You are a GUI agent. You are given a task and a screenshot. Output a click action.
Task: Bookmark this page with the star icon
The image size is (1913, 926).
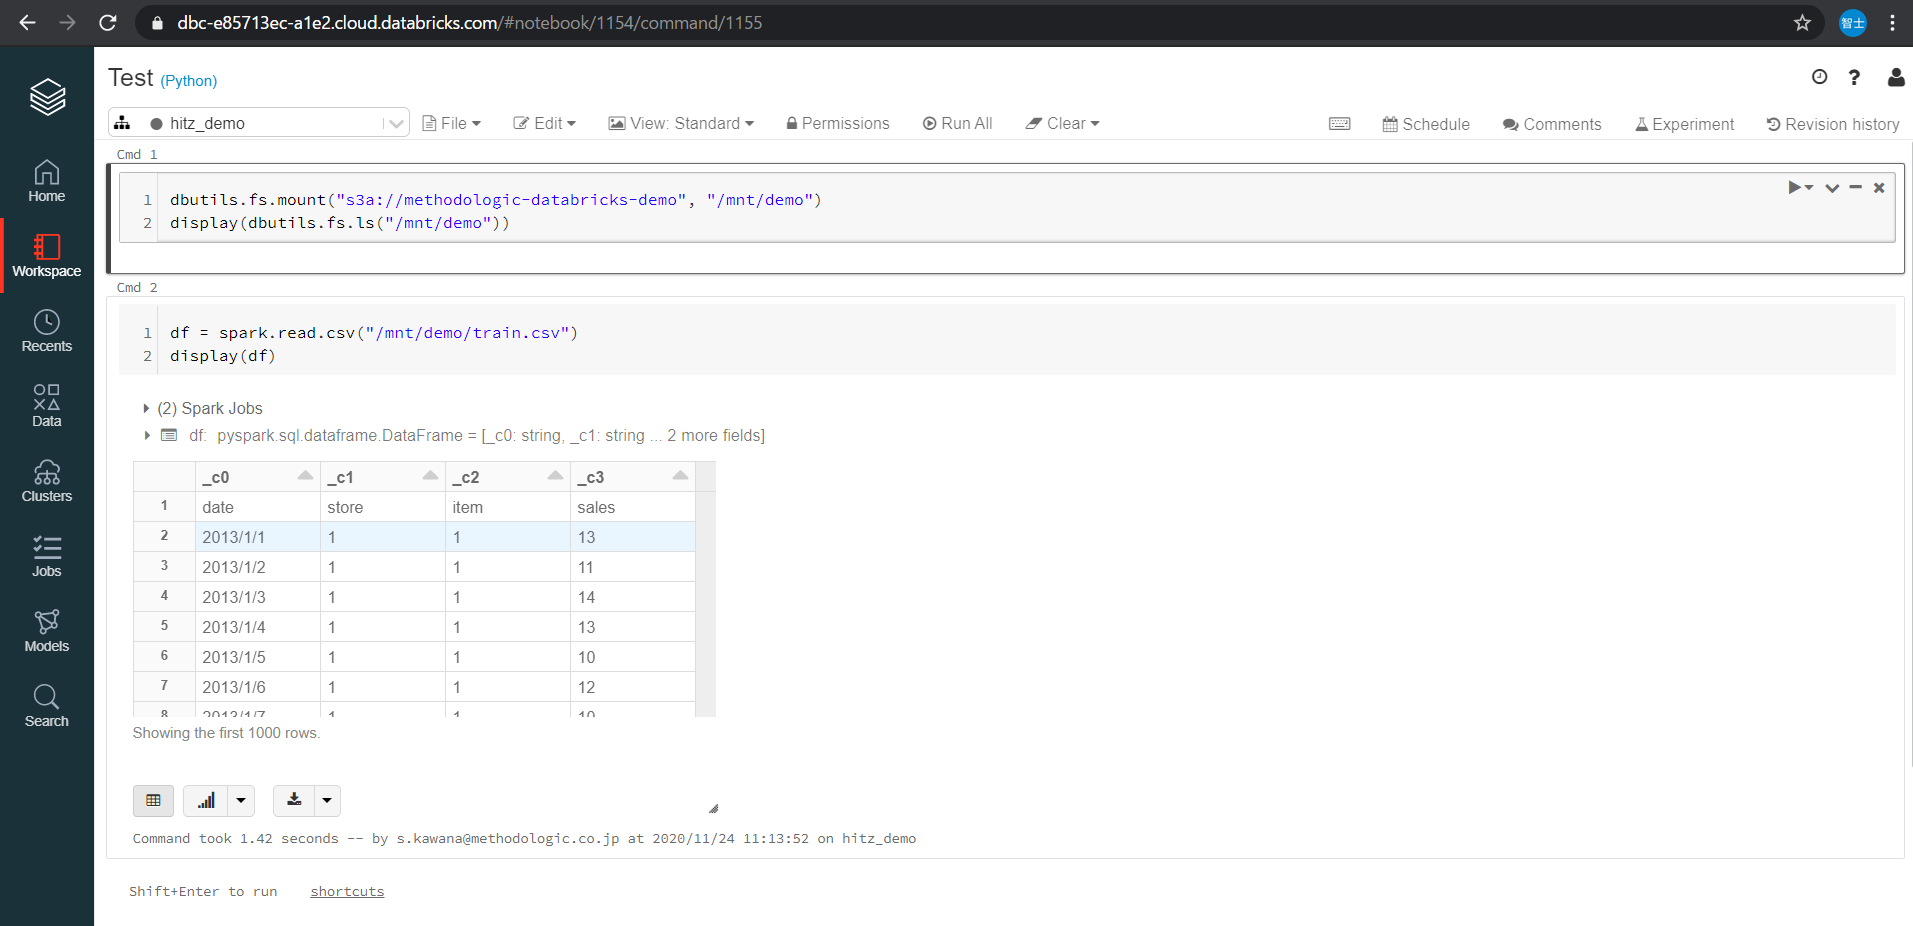(x=1802, y=23)
